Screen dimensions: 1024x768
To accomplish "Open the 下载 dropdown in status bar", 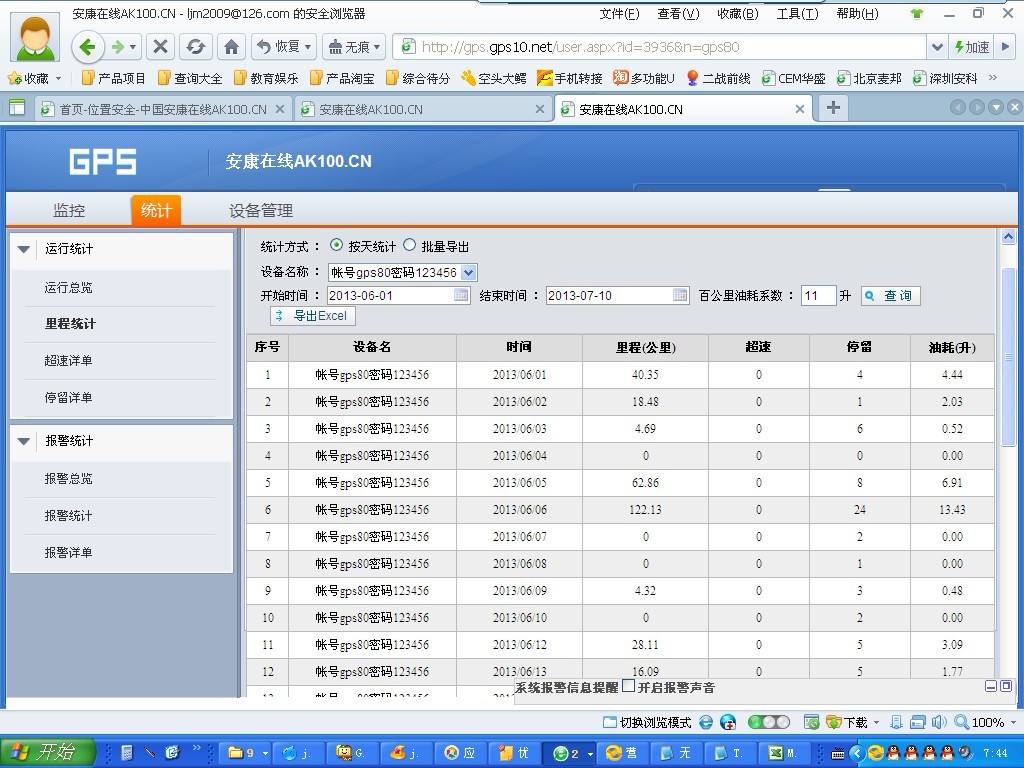I will pyautogui.click(x=876, y=722).
